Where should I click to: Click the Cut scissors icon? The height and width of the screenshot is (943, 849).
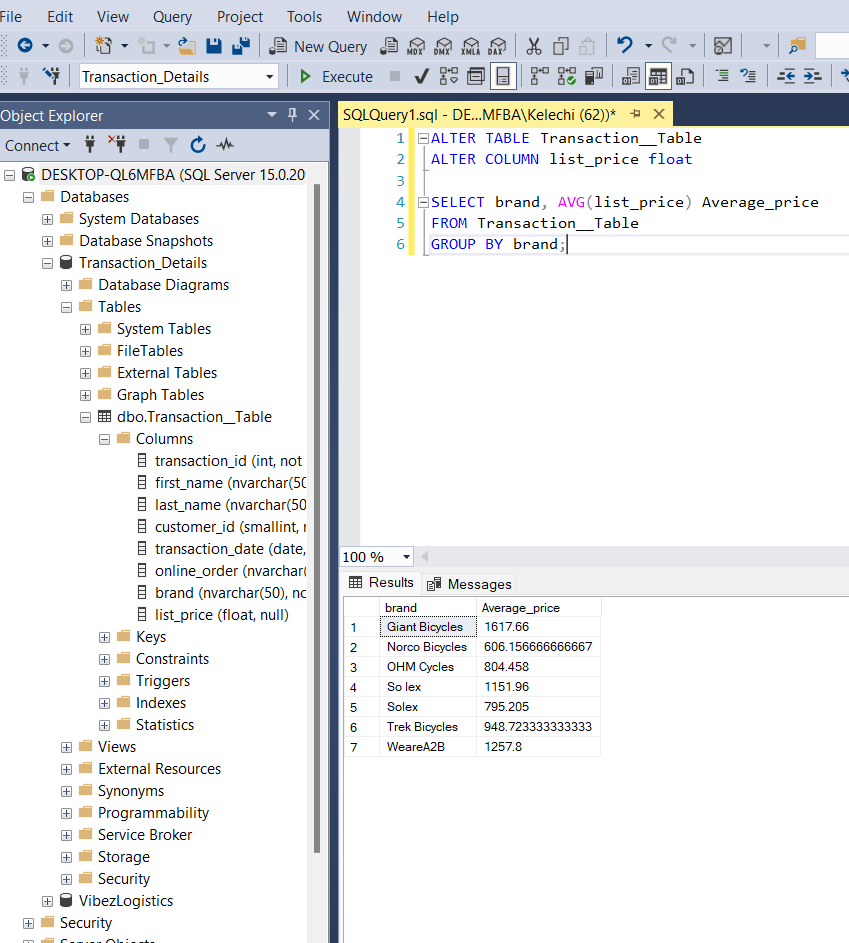533,46
